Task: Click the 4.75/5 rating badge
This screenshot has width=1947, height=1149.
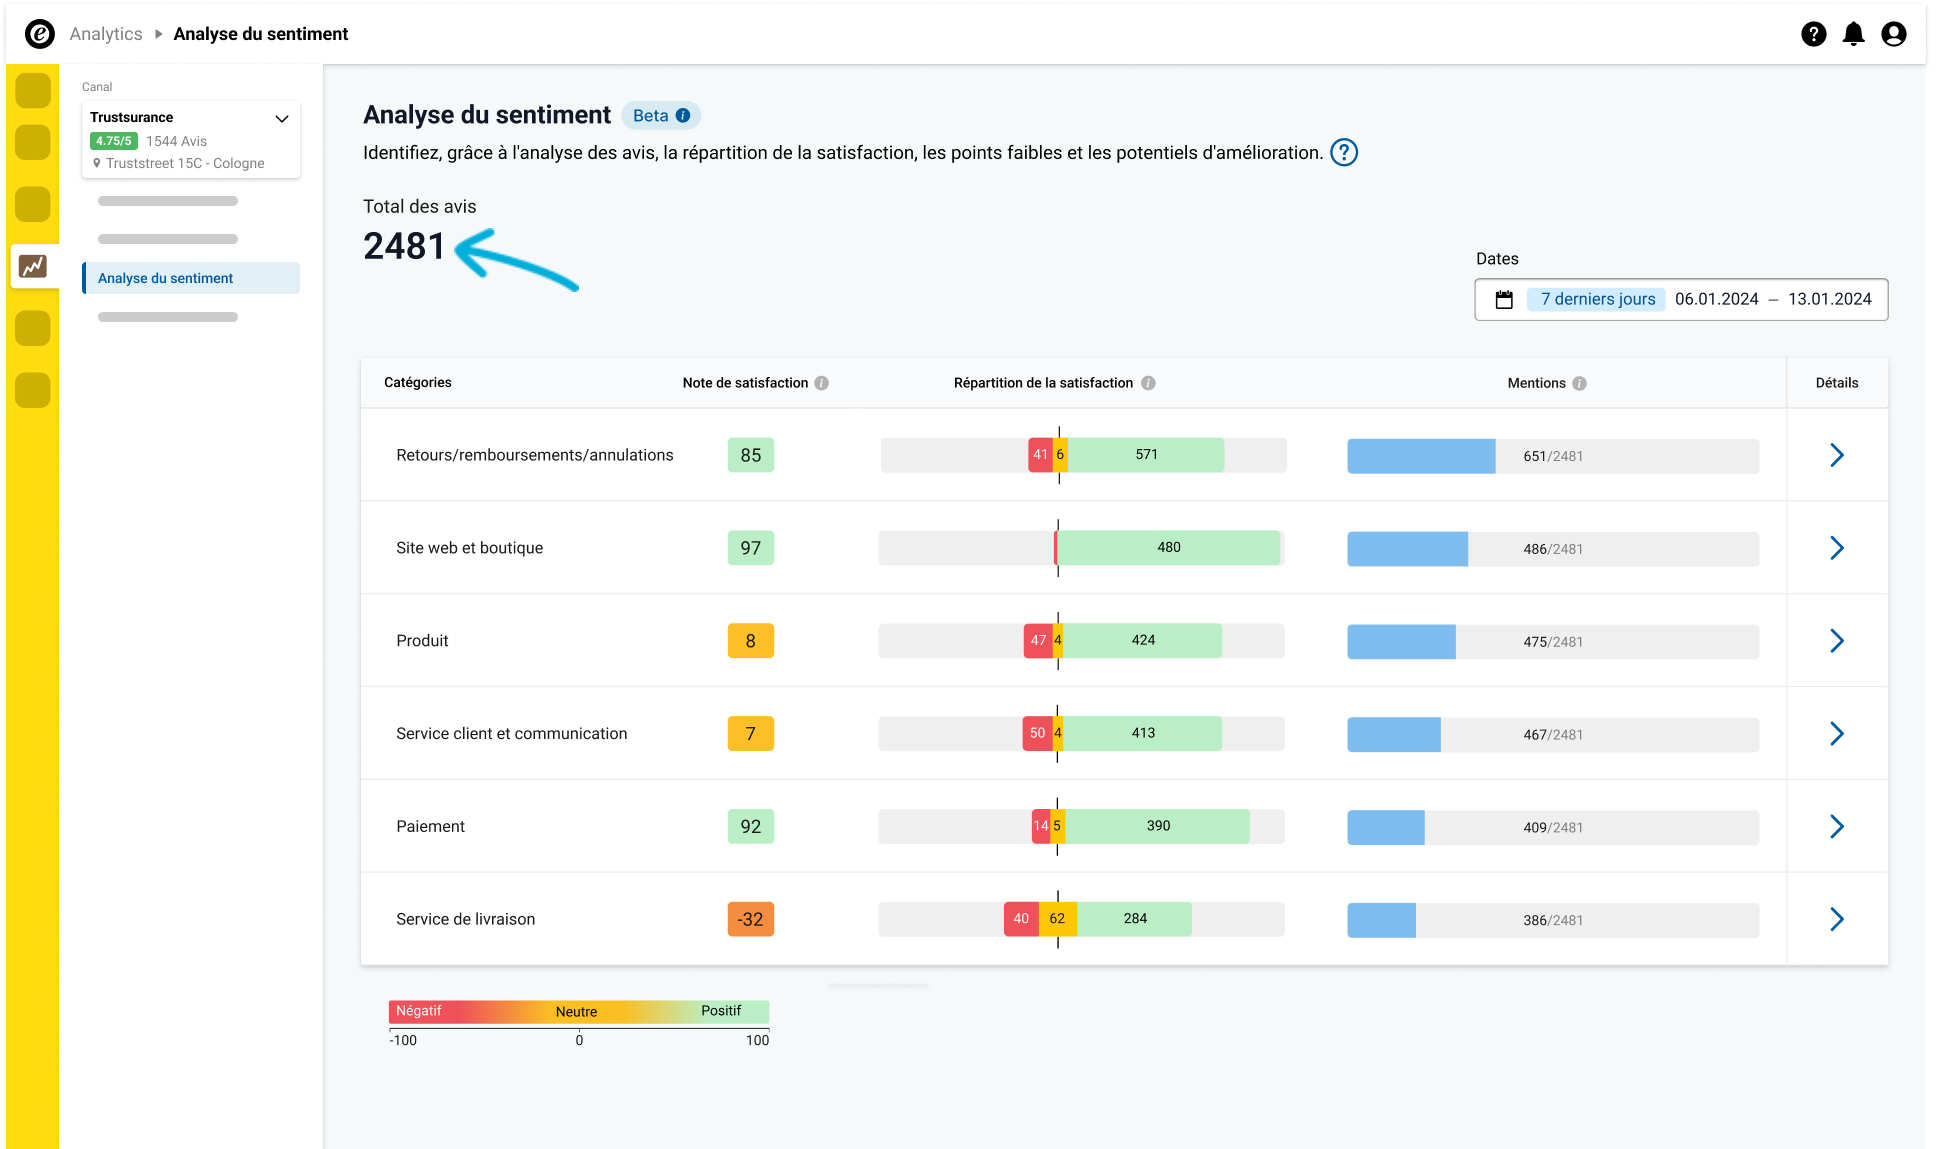Action: pos(114,141)
